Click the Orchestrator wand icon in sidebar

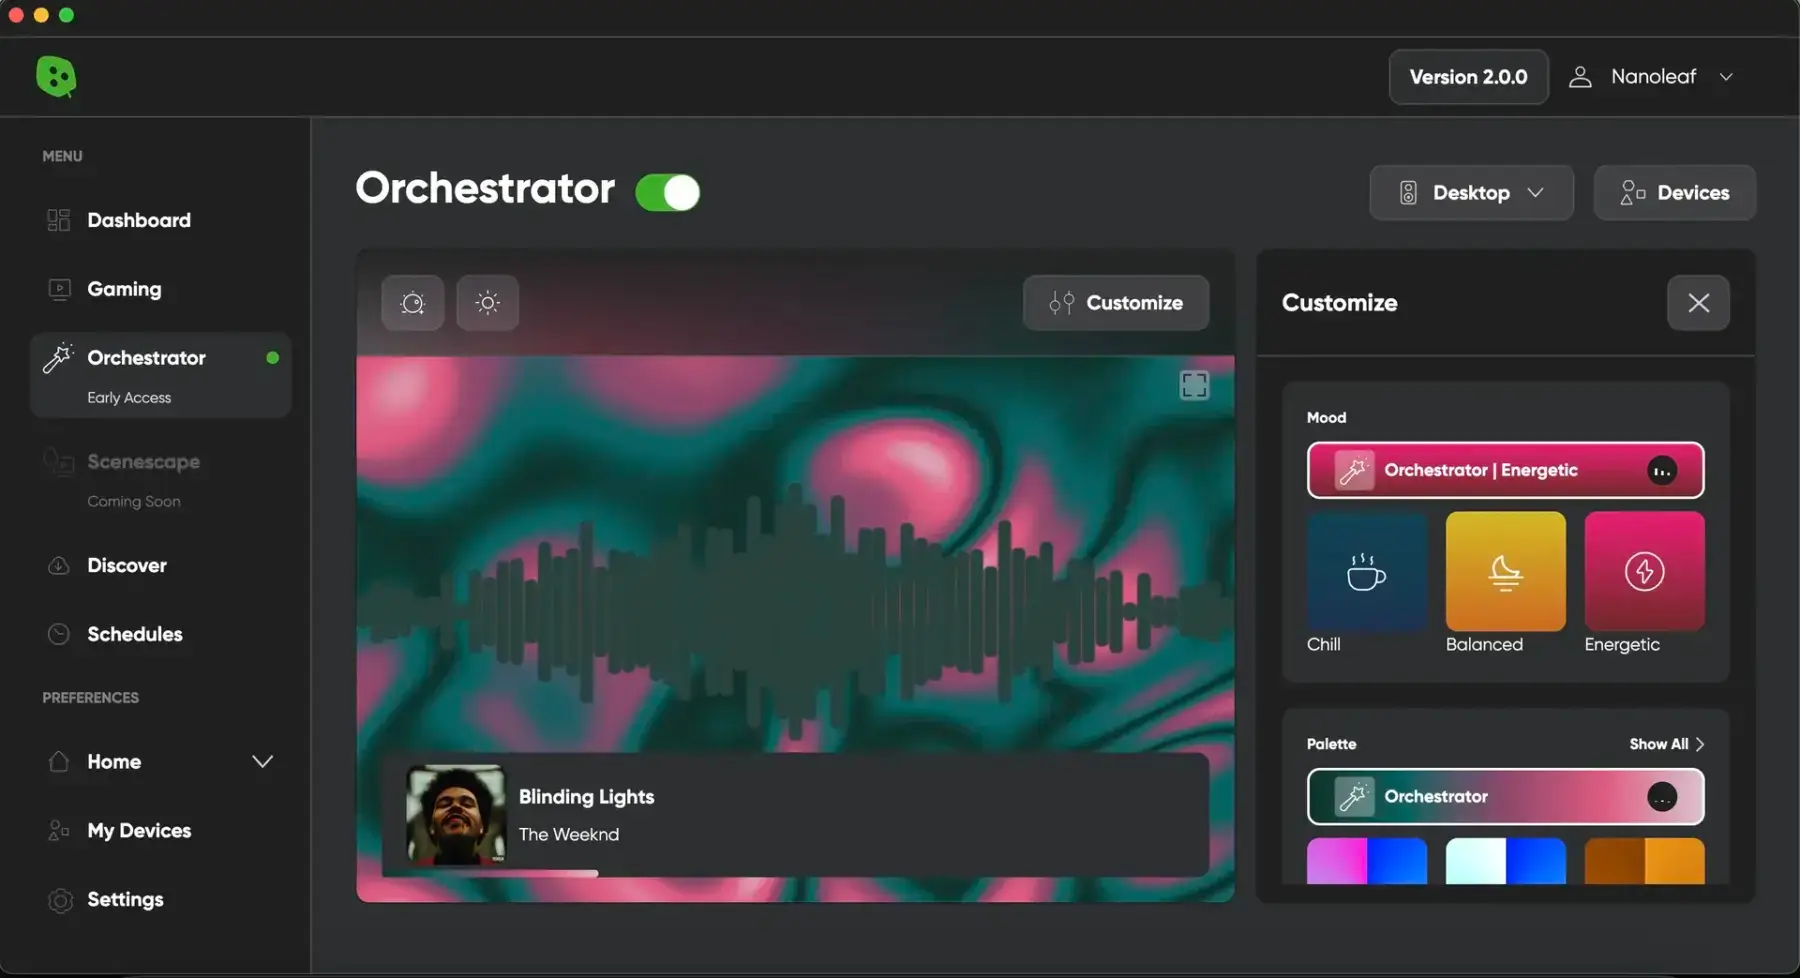[x=58, y=357]
